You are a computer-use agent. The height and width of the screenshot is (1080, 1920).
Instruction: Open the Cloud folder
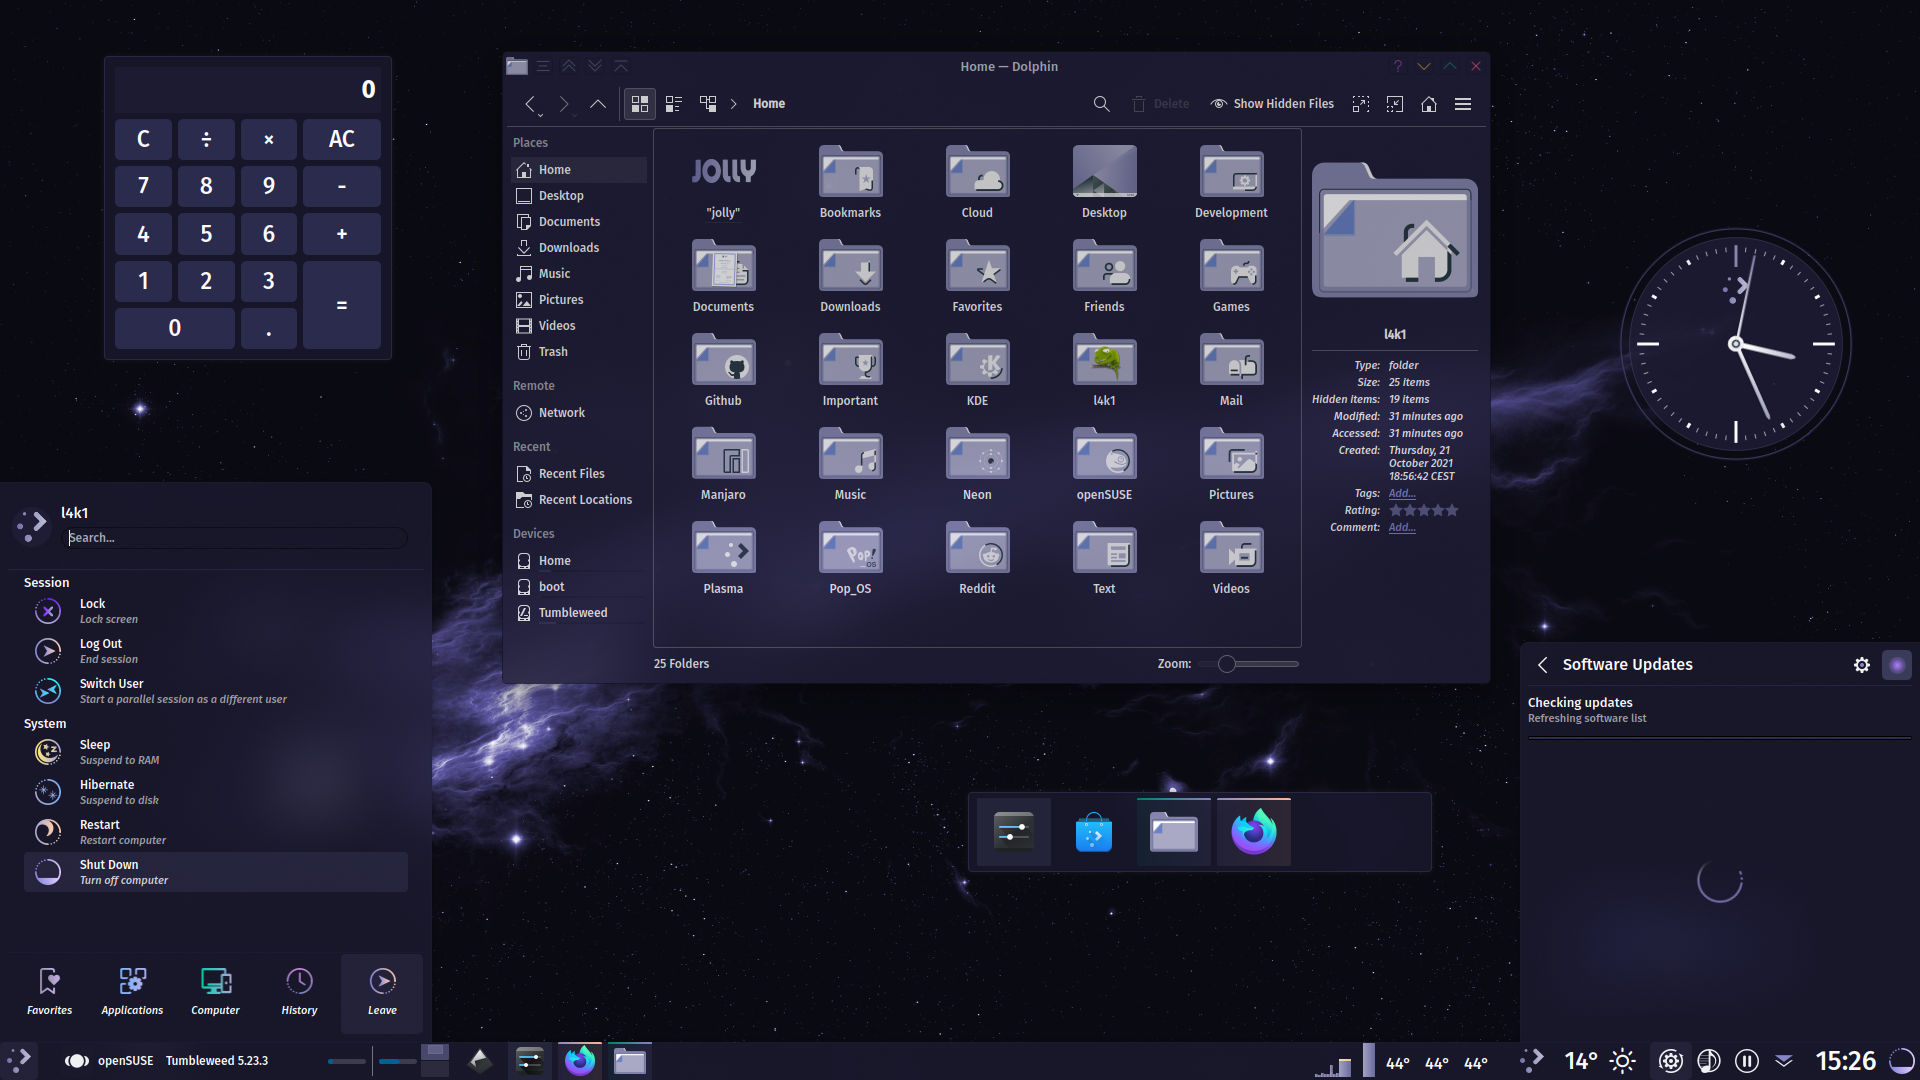[x=977, y=182]
